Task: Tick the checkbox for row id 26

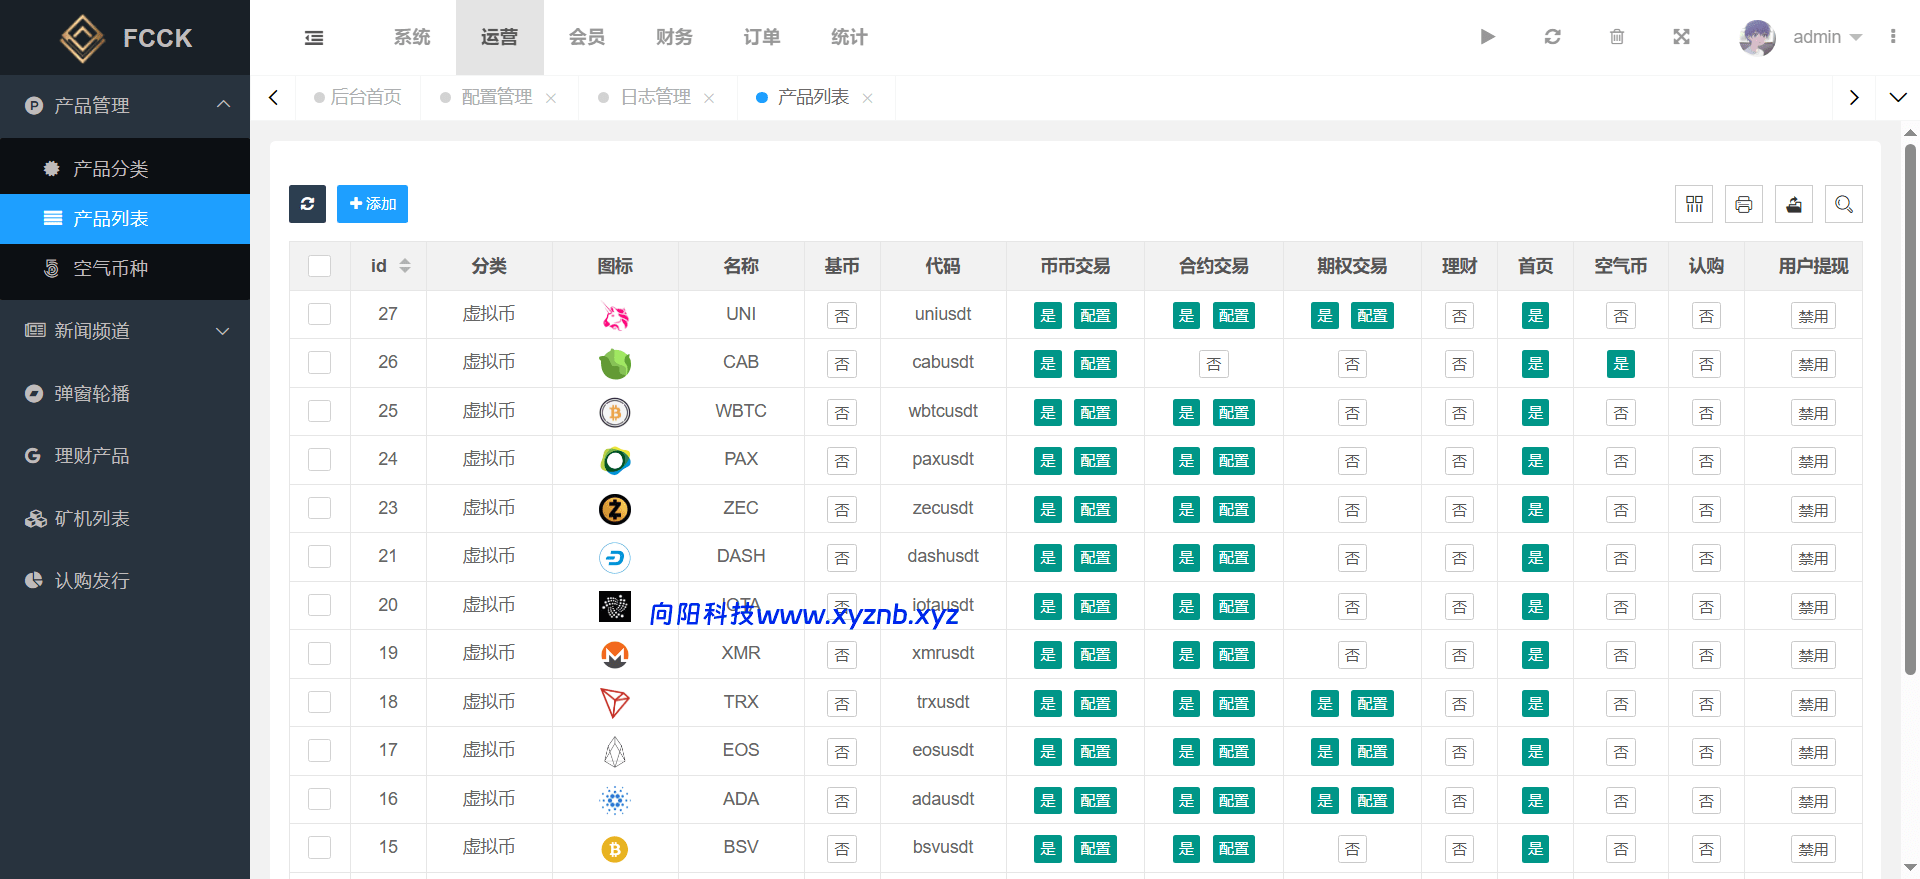Action: point(319,362)
